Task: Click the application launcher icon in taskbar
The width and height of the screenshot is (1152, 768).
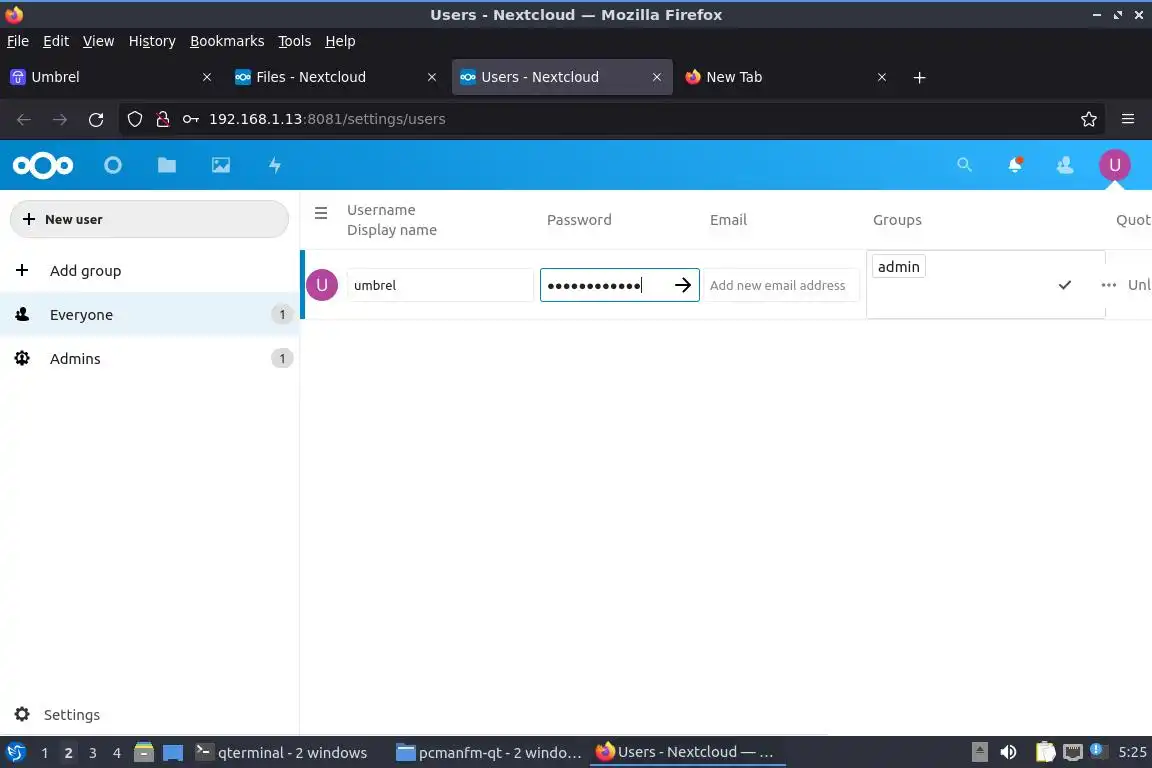Action: (x=16, y=752)
